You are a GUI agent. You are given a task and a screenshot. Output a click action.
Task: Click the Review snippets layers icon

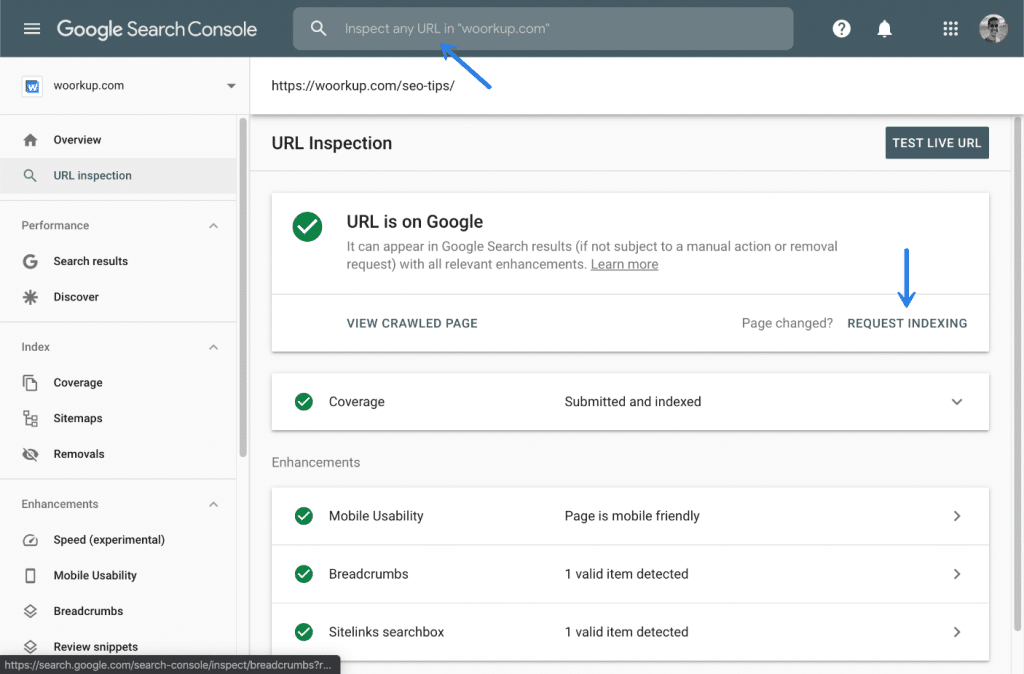click(x=30, y=647)
